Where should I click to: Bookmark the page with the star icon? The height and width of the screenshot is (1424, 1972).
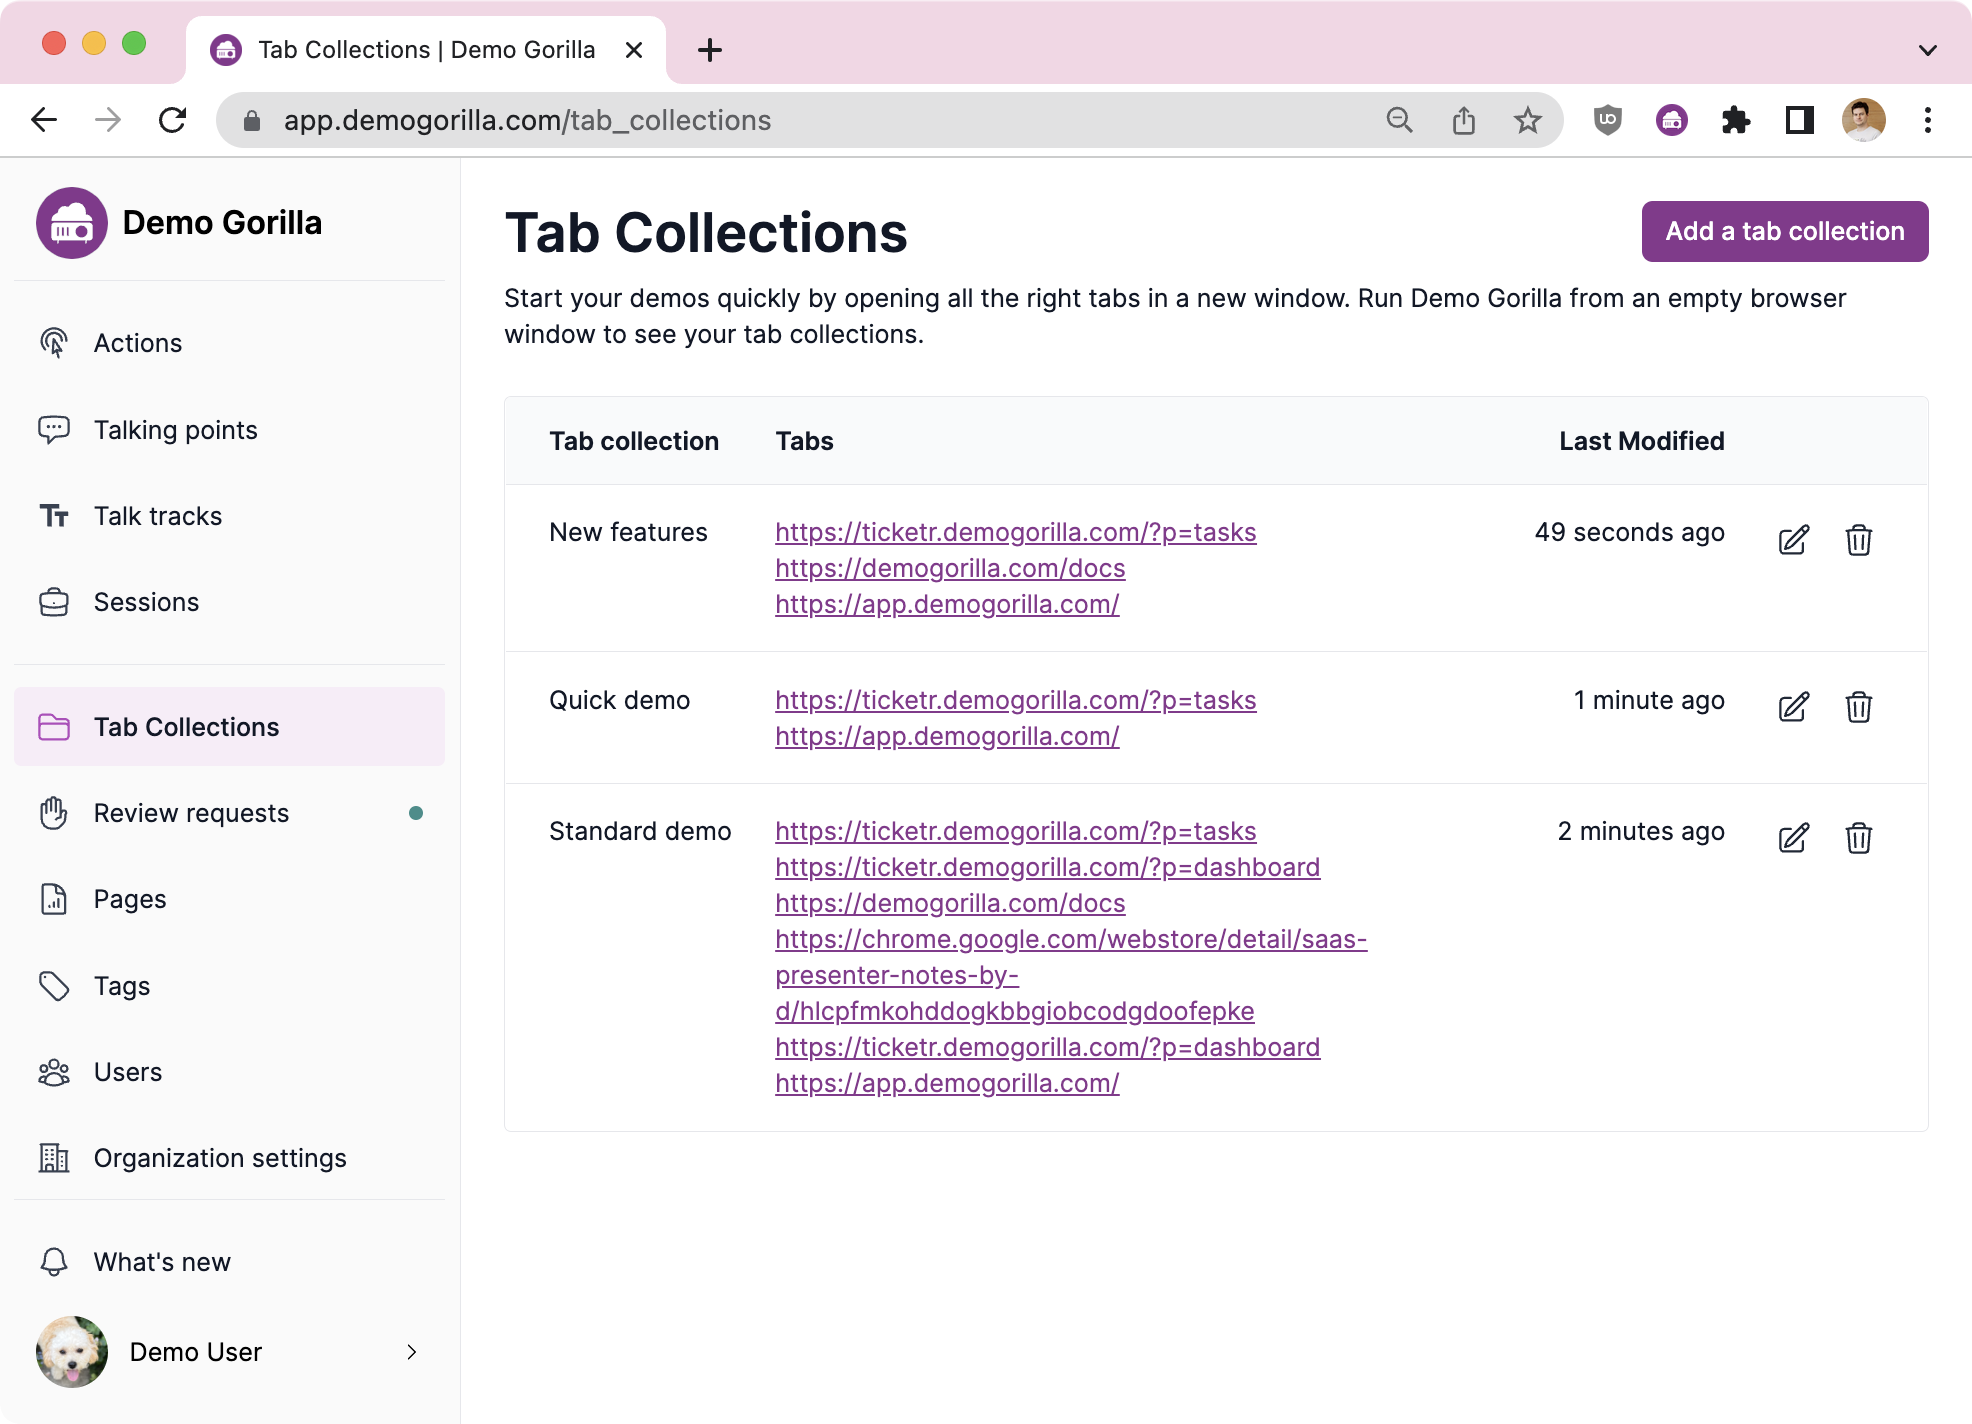(1527, 120)
